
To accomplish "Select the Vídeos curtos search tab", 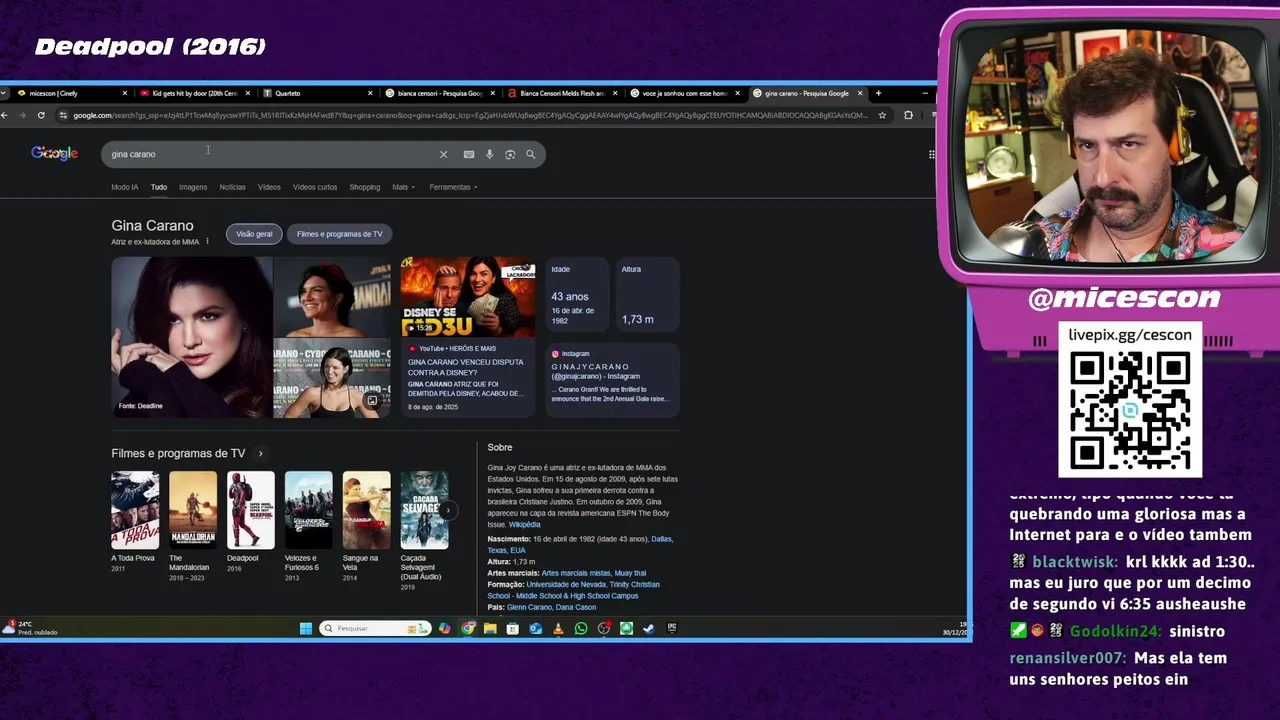I will [315, 187].
